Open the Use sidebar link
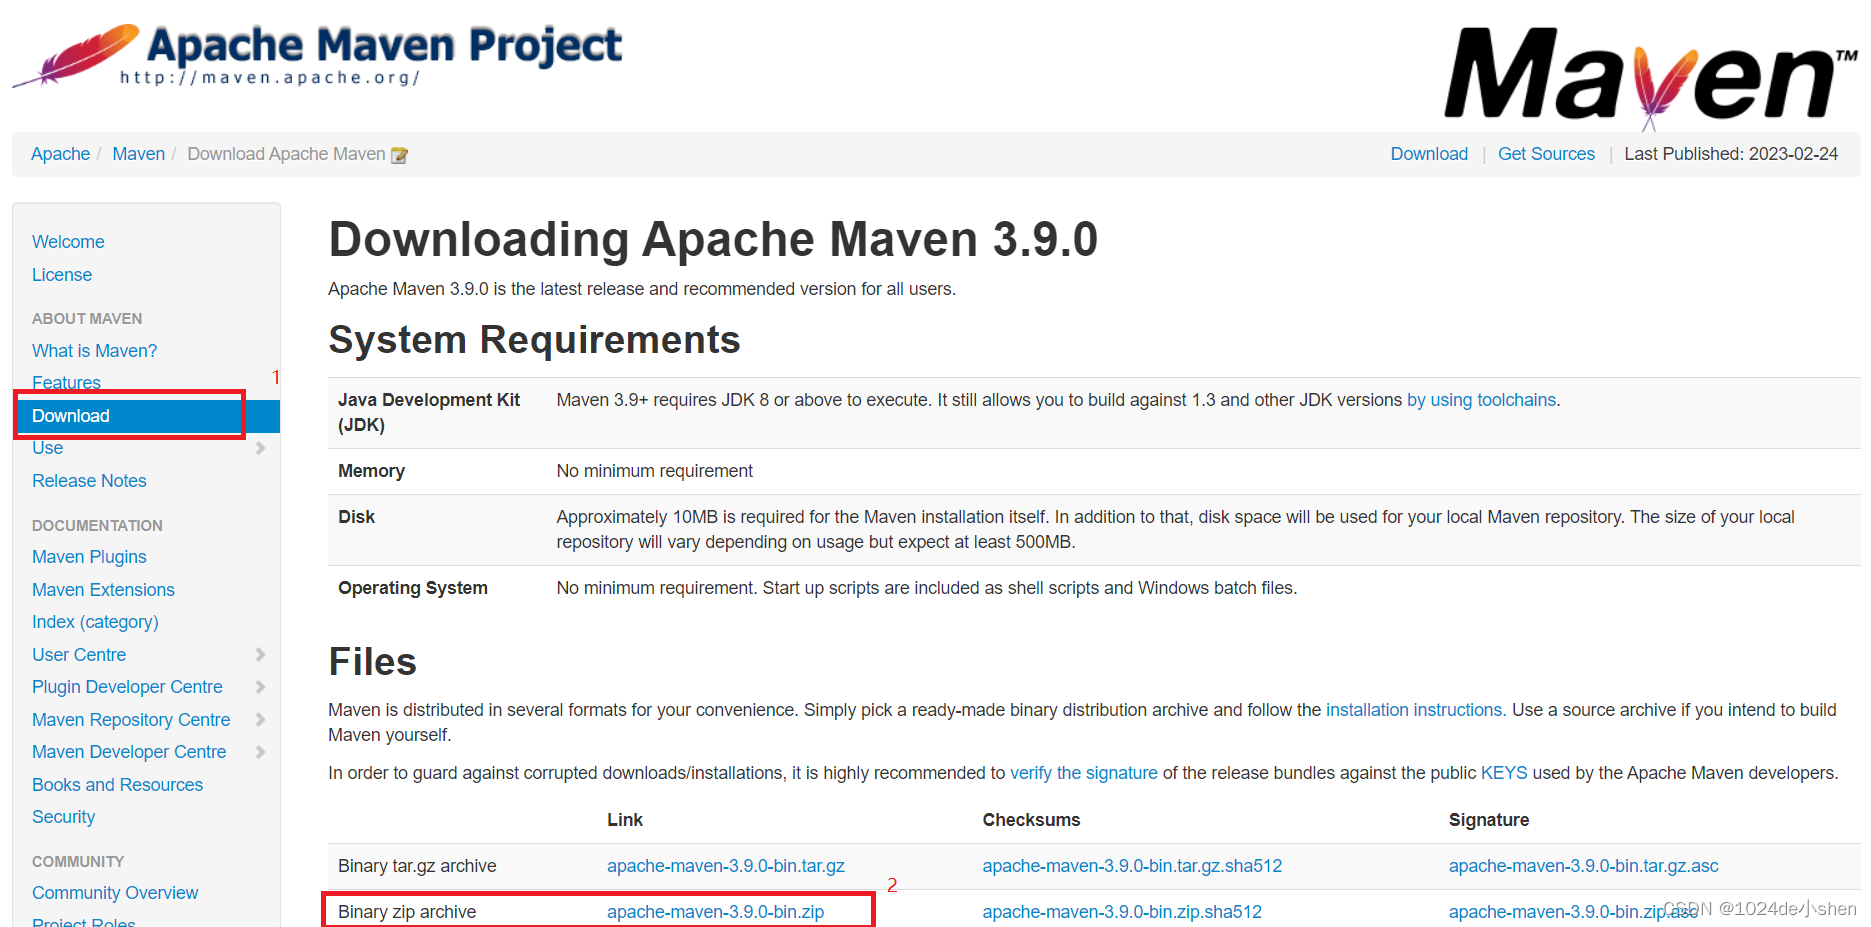The height and width of the screenshot is (927, 1871). [47, 448]
